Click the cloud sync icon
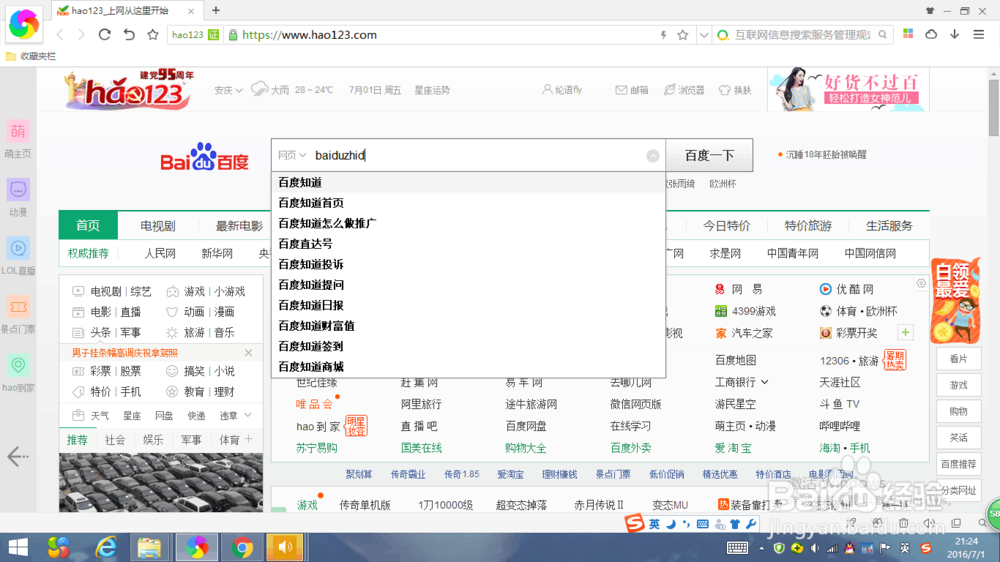The image size is (1000, 562). click(x=931, y=34)
